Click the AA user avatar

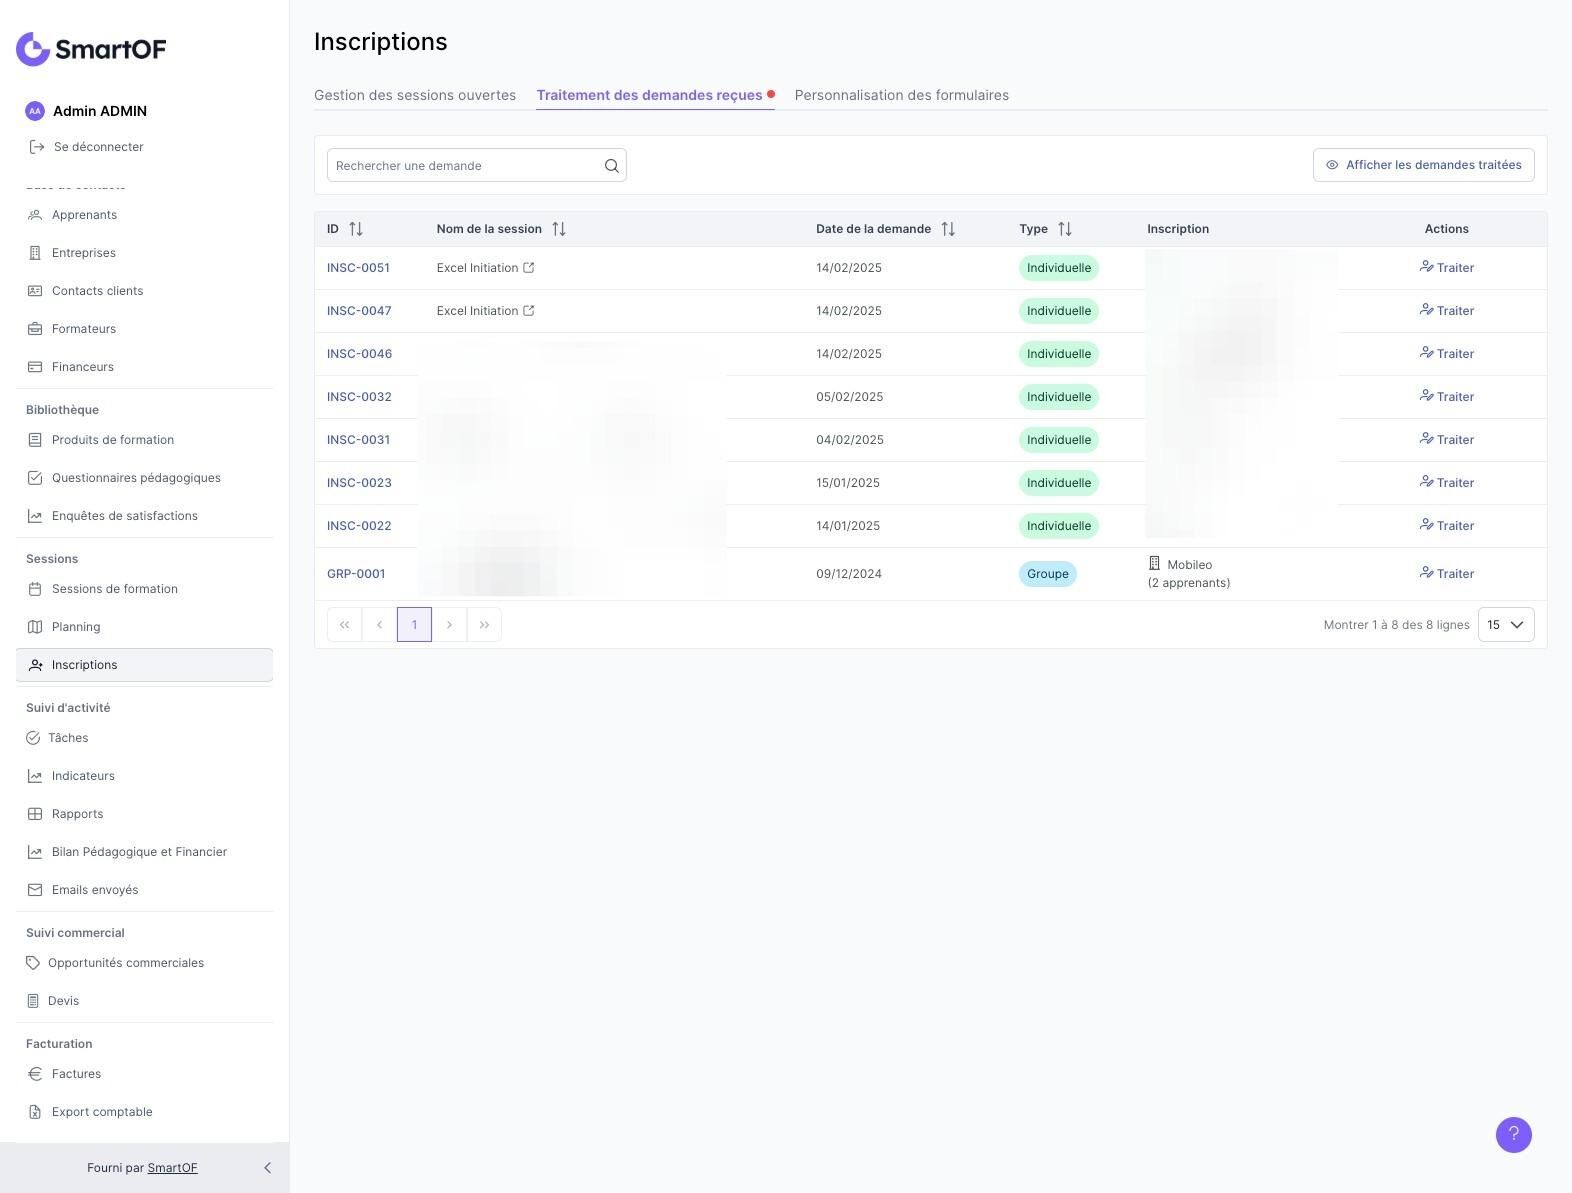(x=35, y=111)
